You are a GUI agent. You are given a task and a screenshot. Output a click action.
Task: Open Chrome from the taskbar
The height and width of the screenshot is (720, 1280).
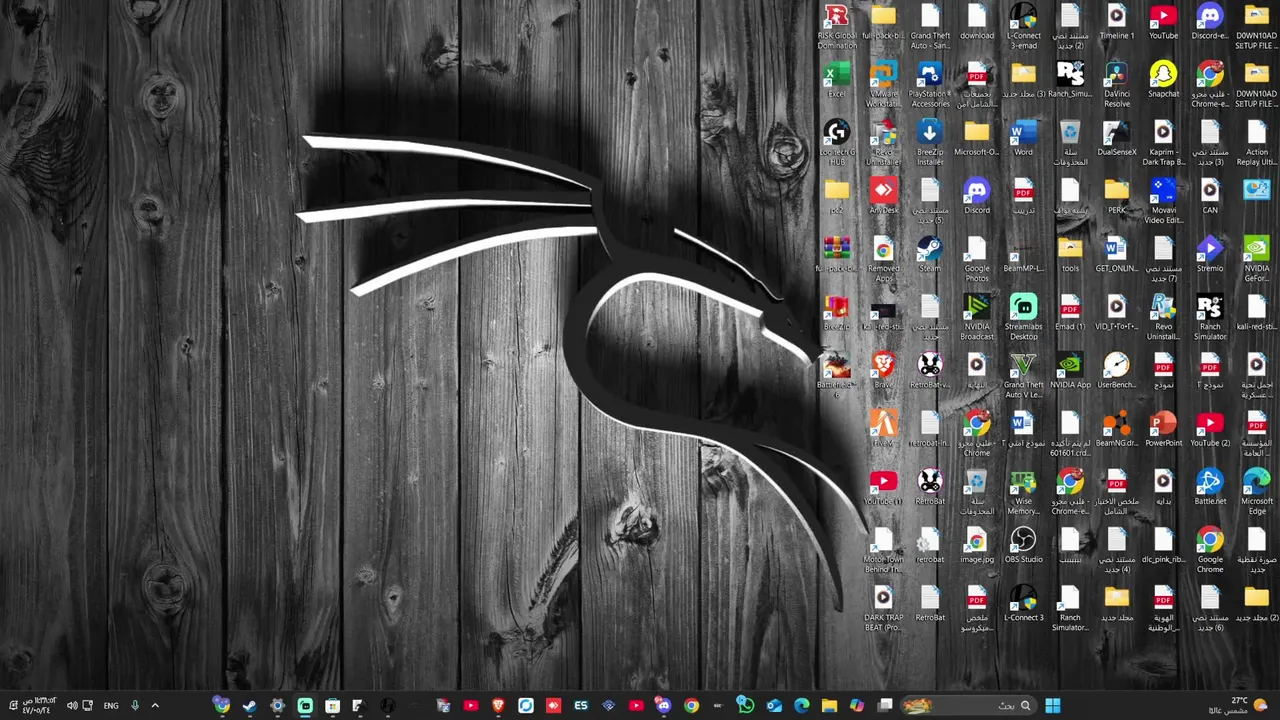[x=691, y=706]
